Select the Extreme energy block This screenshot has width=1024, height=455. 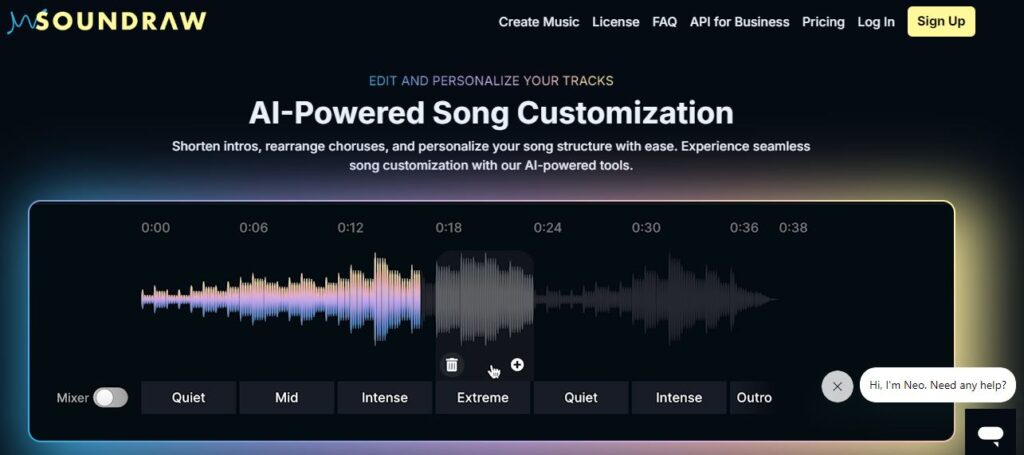click(483, 398)
